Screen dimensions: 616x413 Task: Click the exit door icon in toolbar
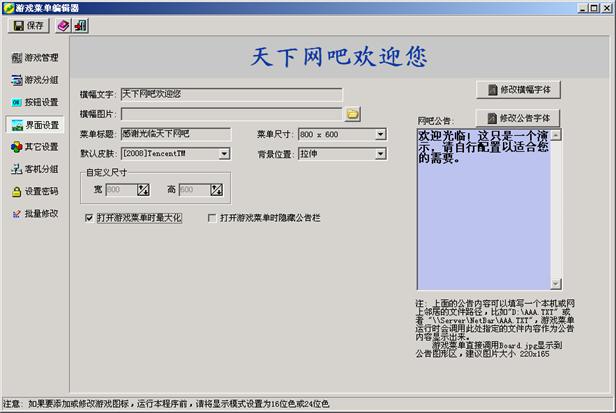[80, 24]
